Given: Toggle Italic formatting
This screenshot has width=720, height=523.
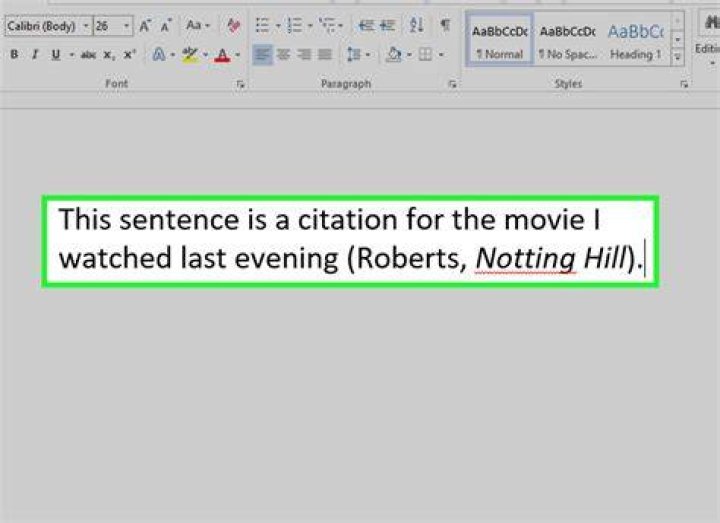Looking at the screenshot, I should (x=34, y=55).
